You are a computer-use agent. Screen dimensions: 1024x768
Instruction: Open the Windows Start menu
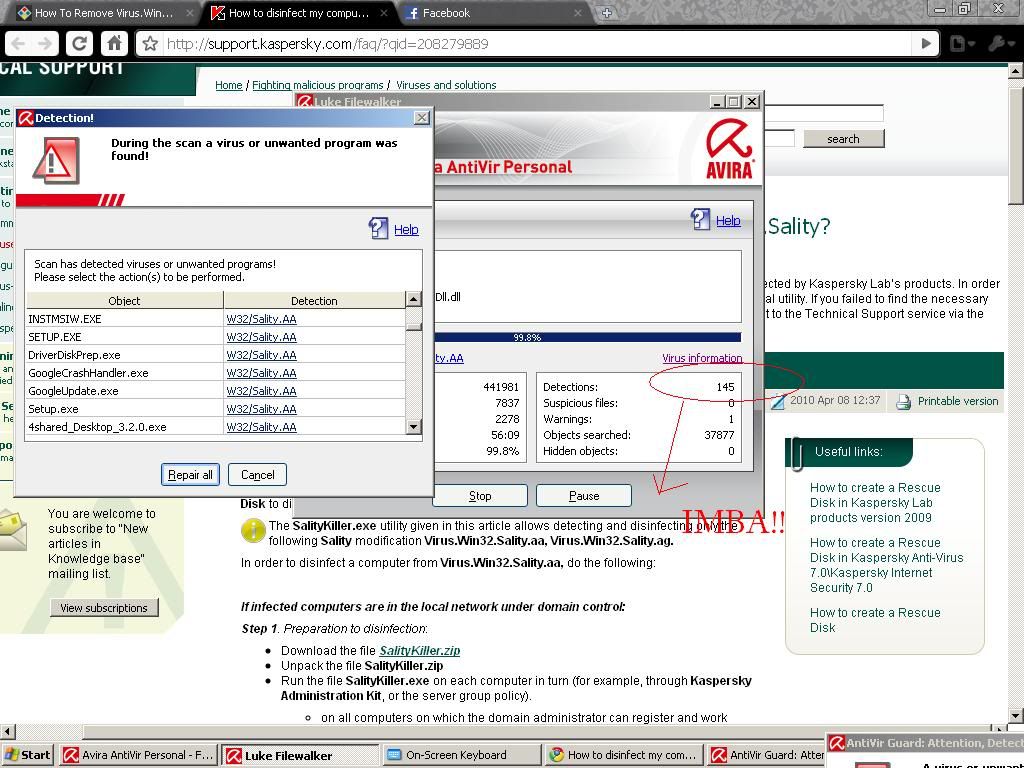(28, 755)
